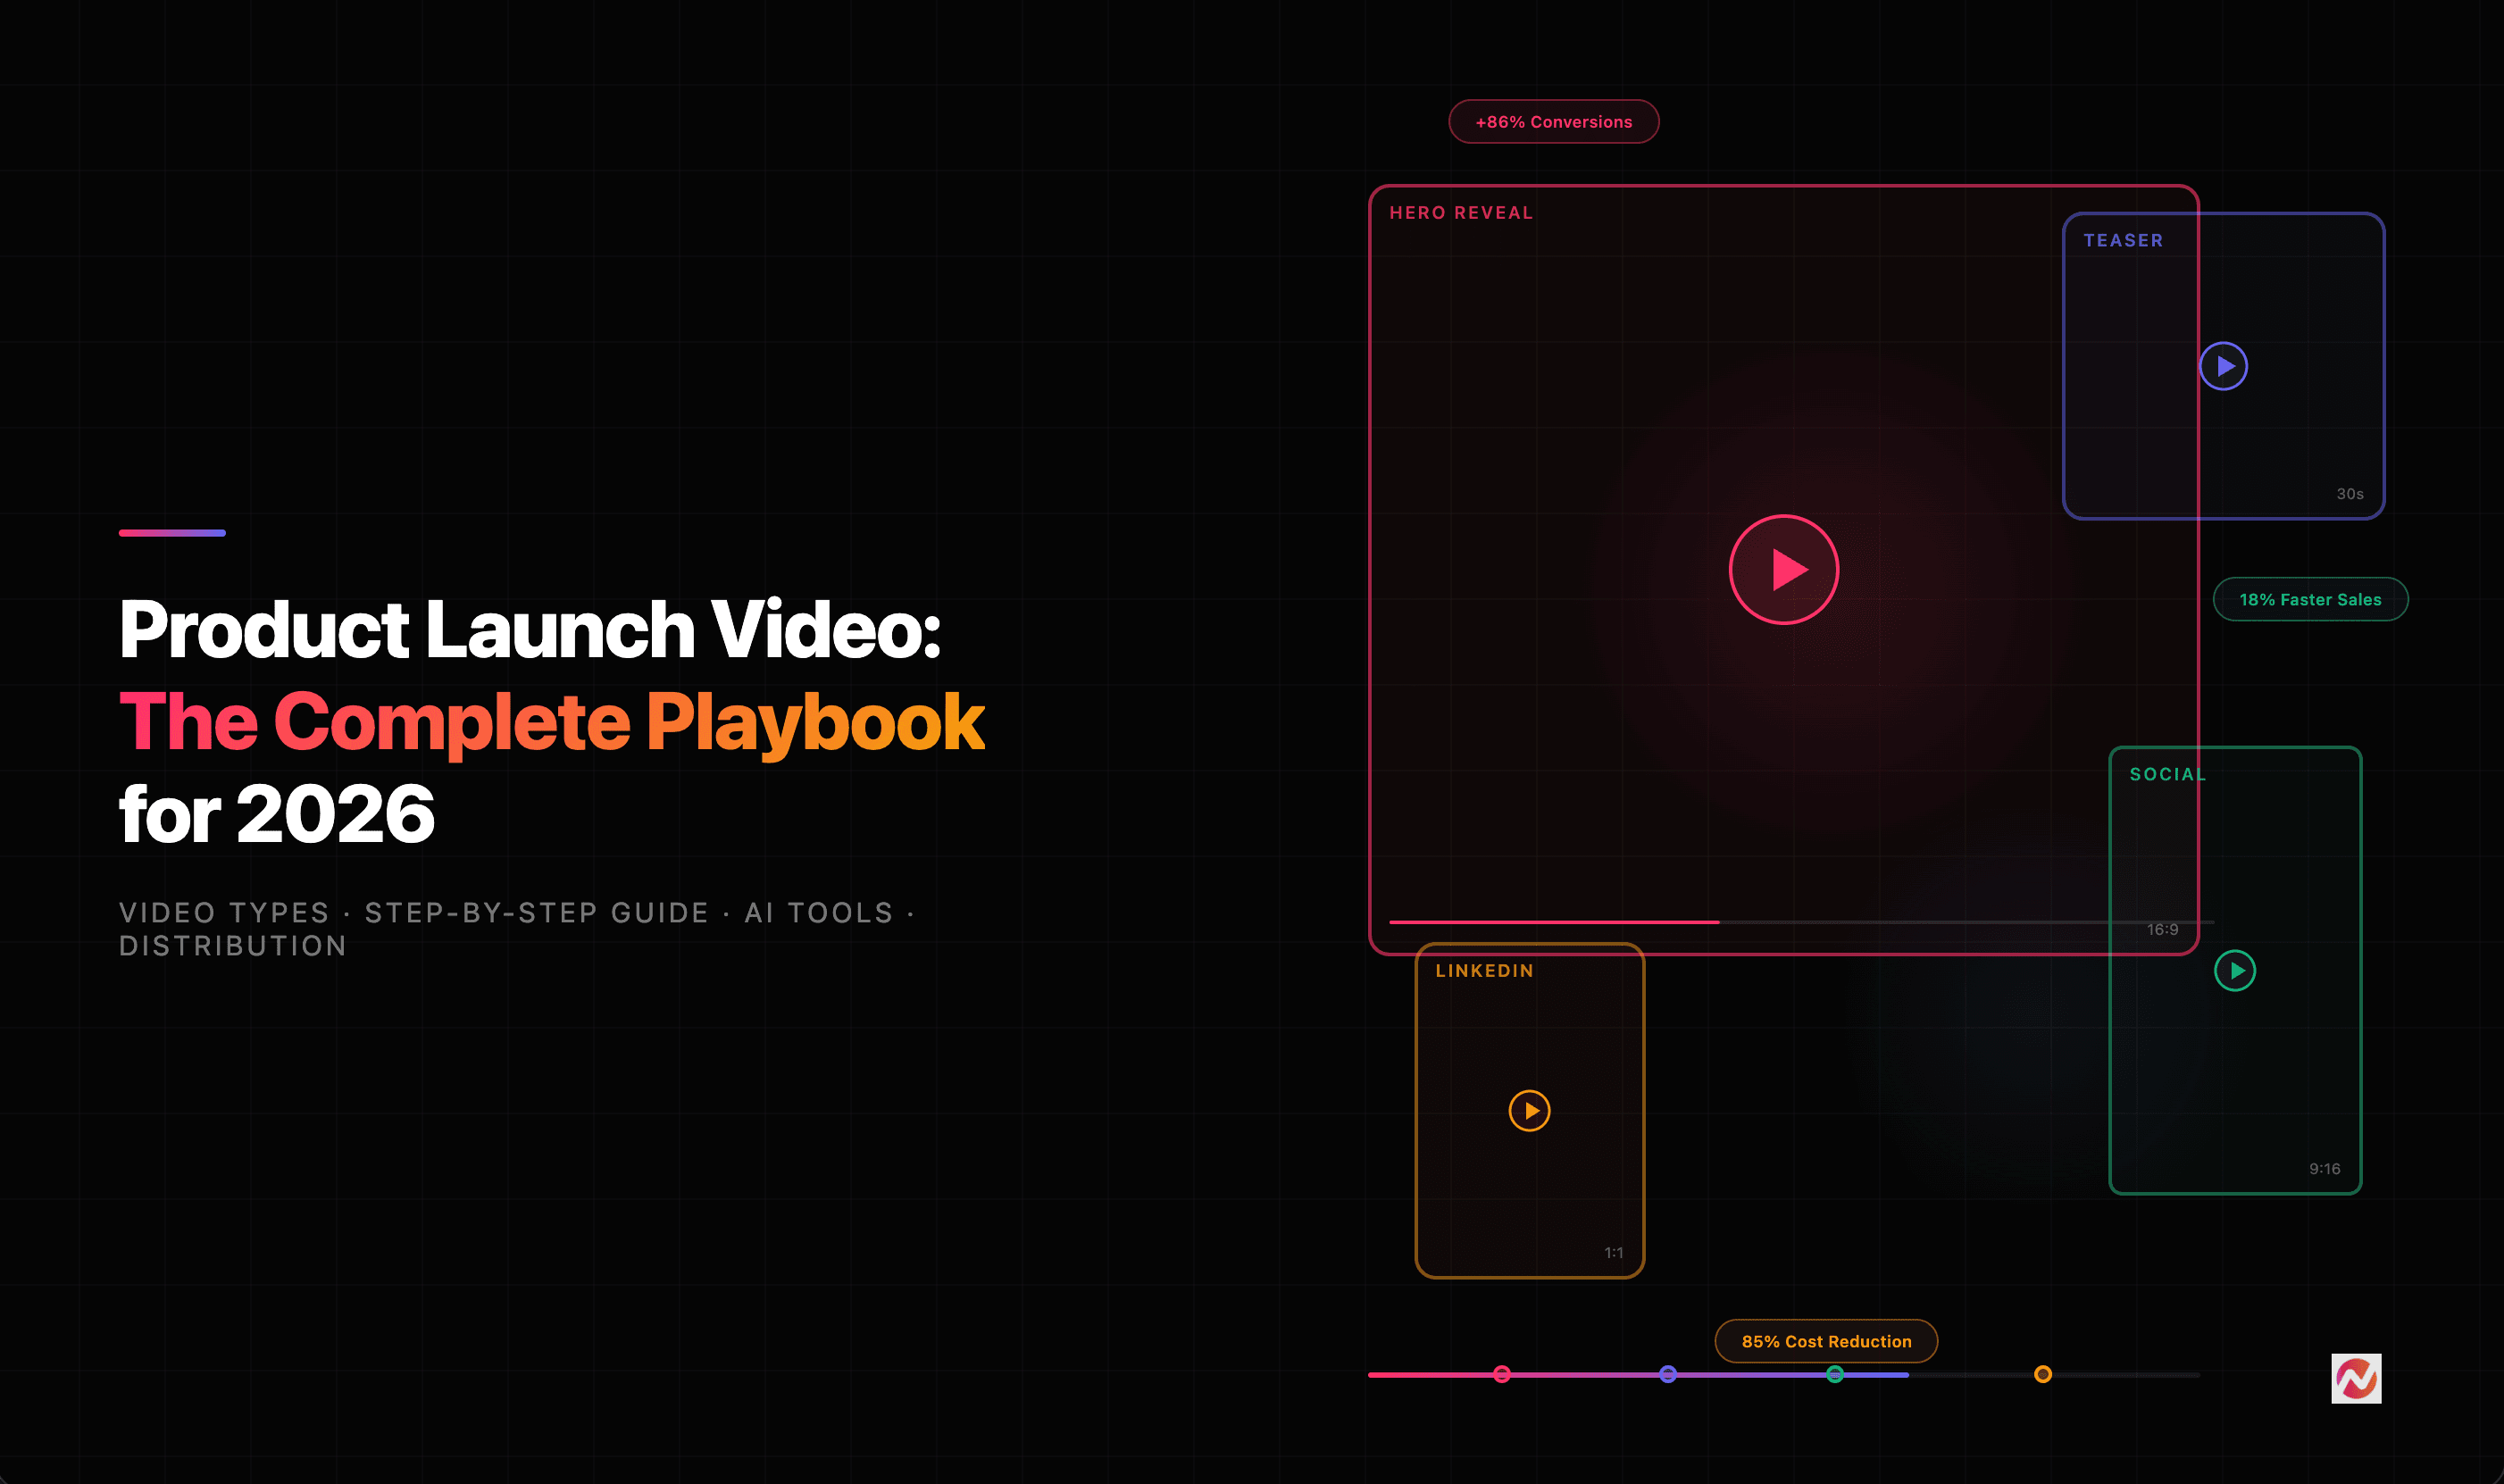Click the 30s duration label on Teaser
The height and width of the screenshot is (1484, 2504).
pyautogui.click(x=2352, y=493)
